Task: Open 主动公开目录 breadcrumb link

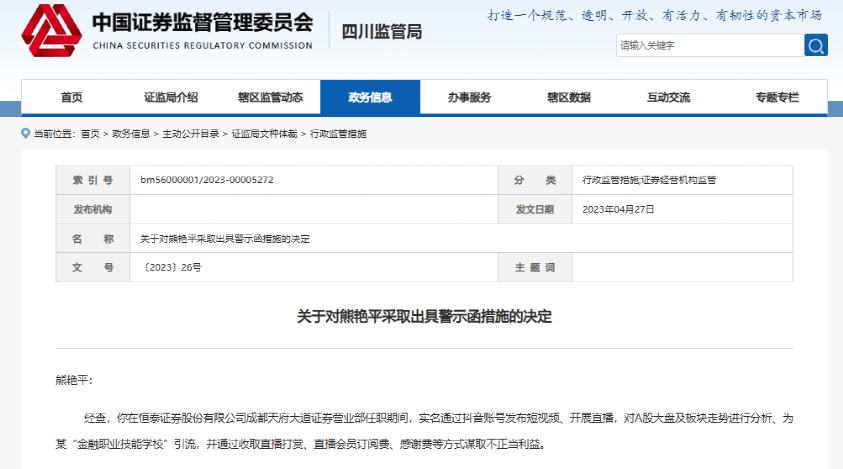Action: (191, 133)
